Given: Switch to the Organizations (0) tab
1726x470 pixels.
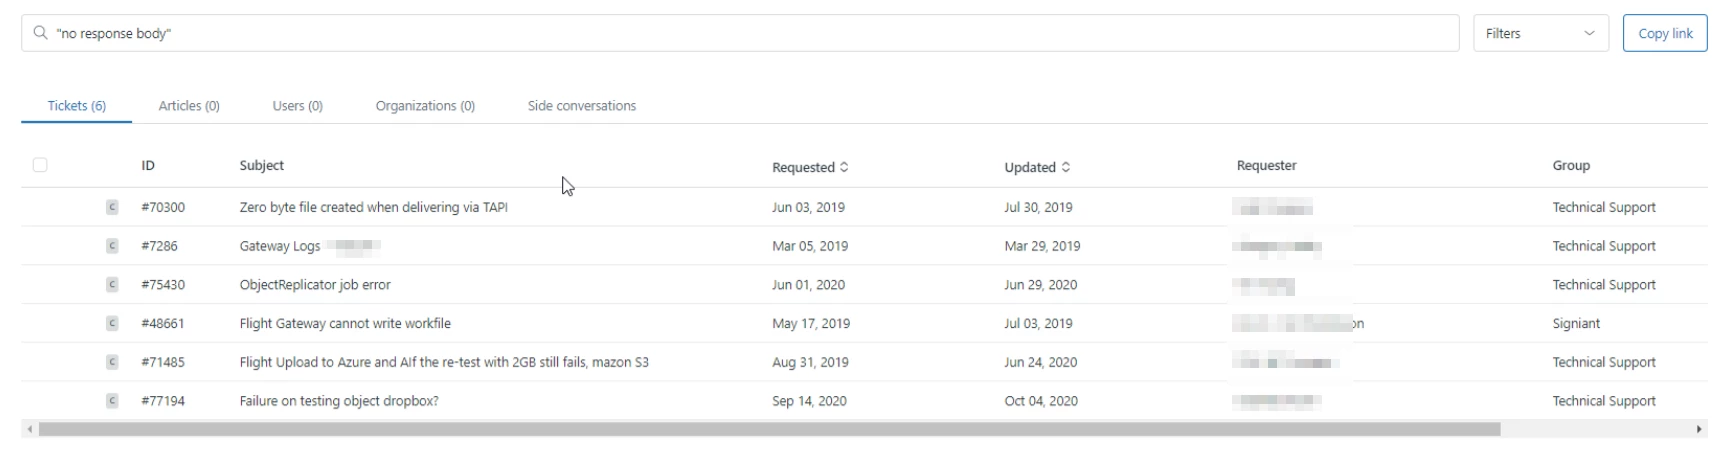Looking at the screenshot, I should (425, 105).
